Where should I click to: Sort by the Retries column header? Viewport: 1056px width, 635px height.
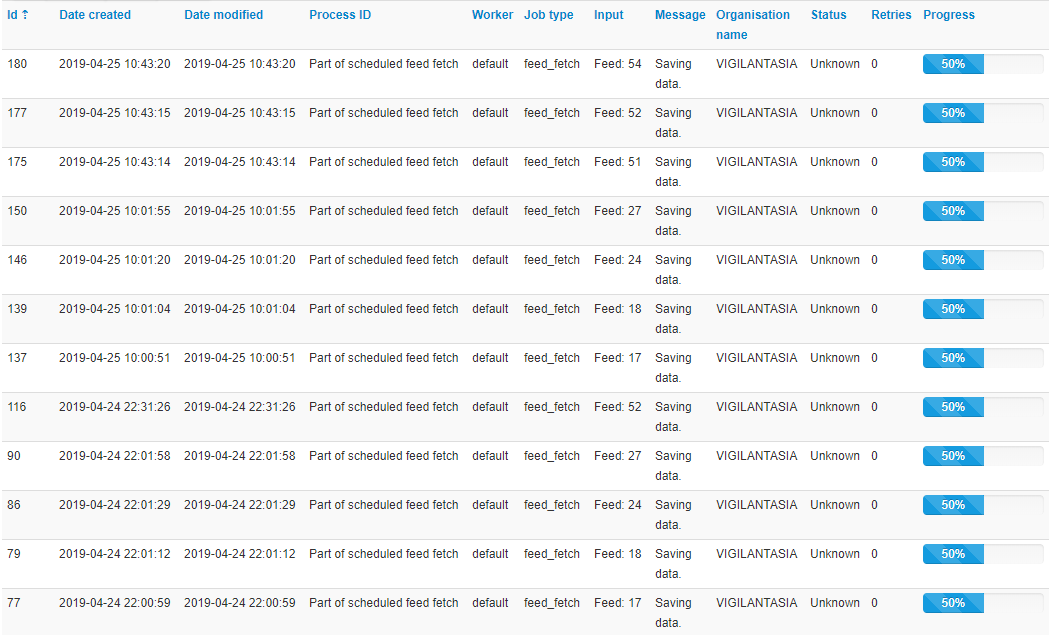coord(890,14)
